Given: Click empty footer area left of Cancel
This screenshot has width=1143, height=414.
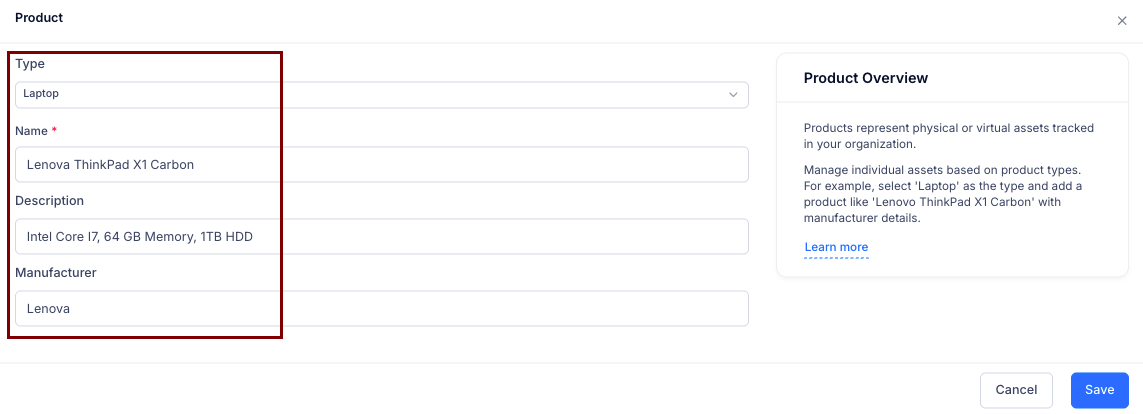Looking at the screenshot, I should pyautogui.click(x=500, y=390).
